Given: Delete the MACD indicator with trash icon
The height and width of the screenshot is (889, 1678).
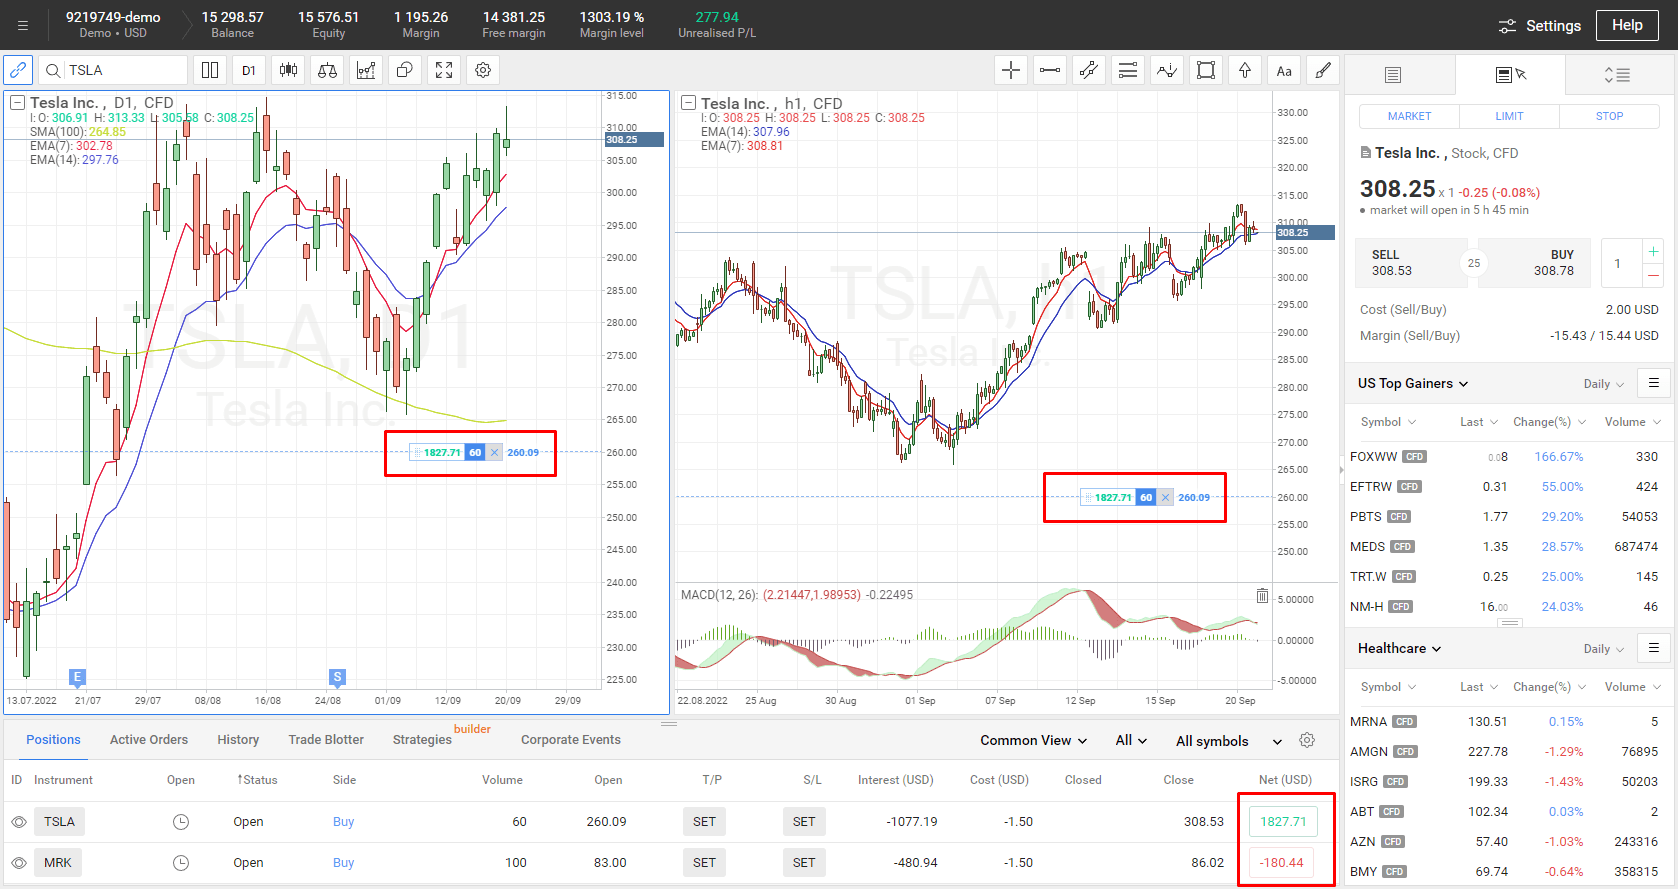Looking at the screenshot, I should pos(1262,596).
